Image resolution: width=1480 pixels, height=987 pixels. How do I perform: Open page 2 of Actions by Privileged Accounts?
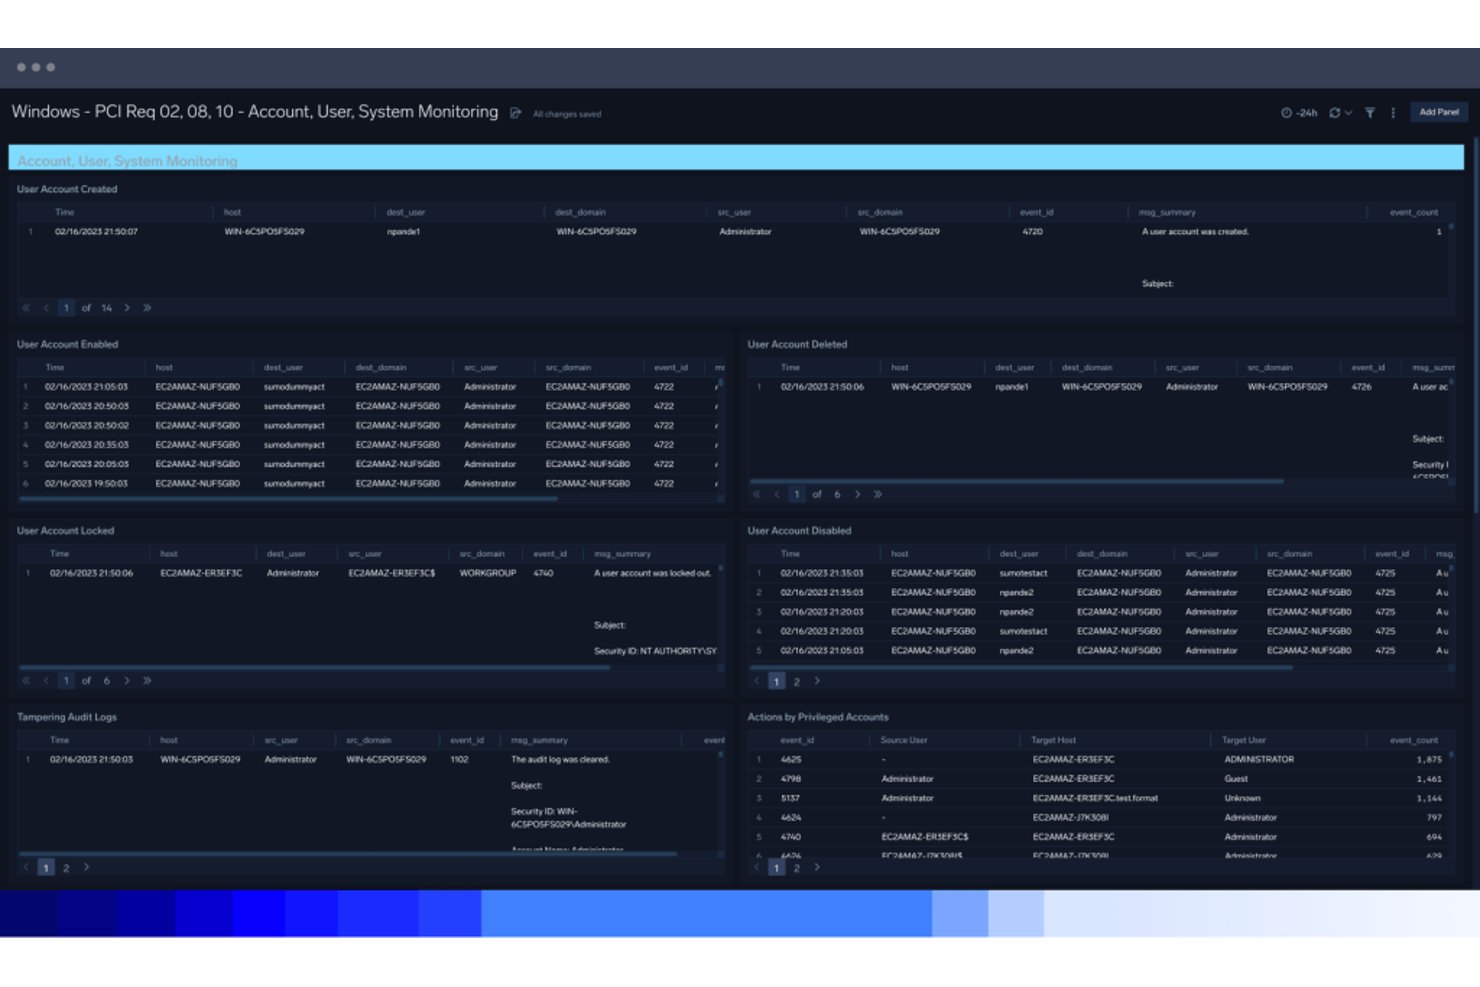coord(797,868)
